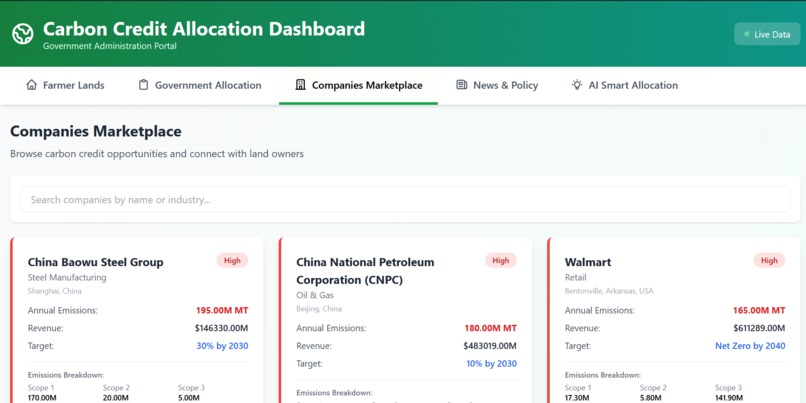Image resolution: width=806 pixels, height=403 pixels.
Task: Click the Oil & Gas industry label
Action: [315, 295]
